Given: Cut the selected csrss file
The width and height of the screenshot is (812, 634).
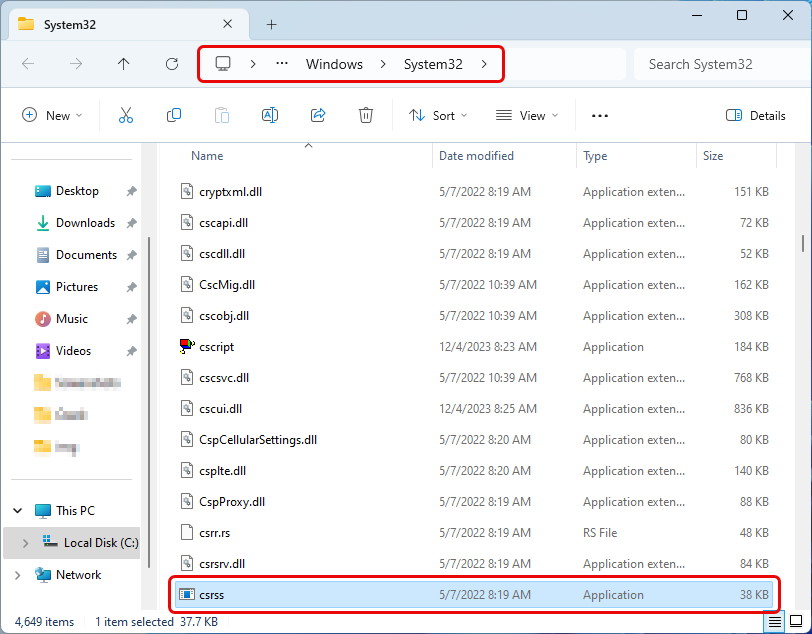Looking at the screenshot, I should pyautogui.click(x=125, y=115).
